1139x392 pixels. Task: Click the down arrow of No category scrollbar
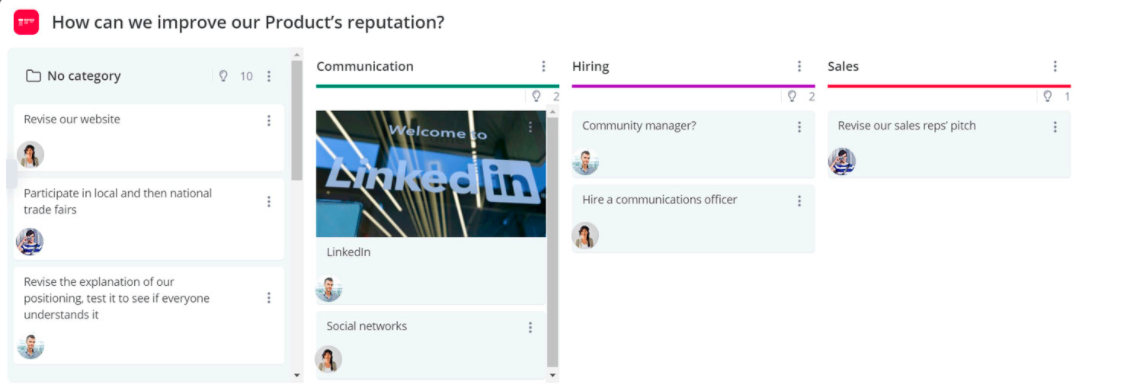pyautogui.click(x=296, y=375)
